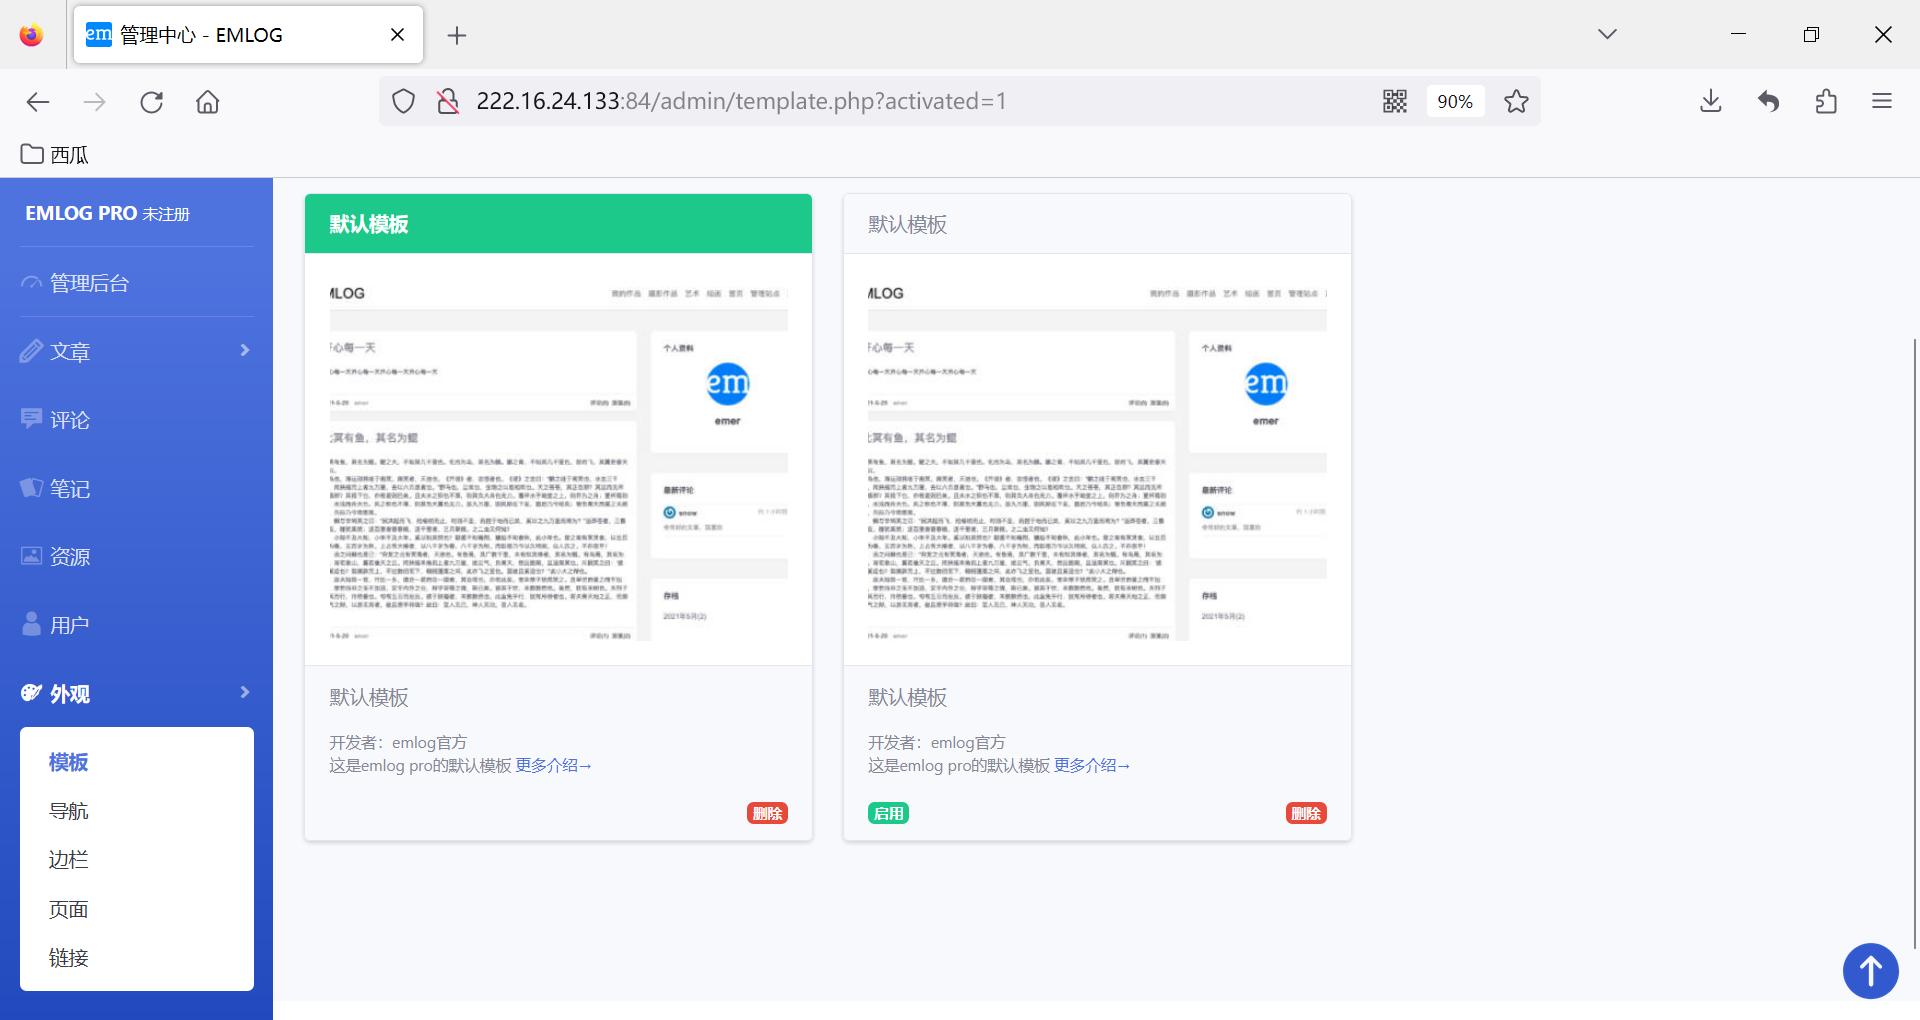Screen dimensions: 1920x1020
Task: Enable the second template with 启用
Action: [888, 813]
